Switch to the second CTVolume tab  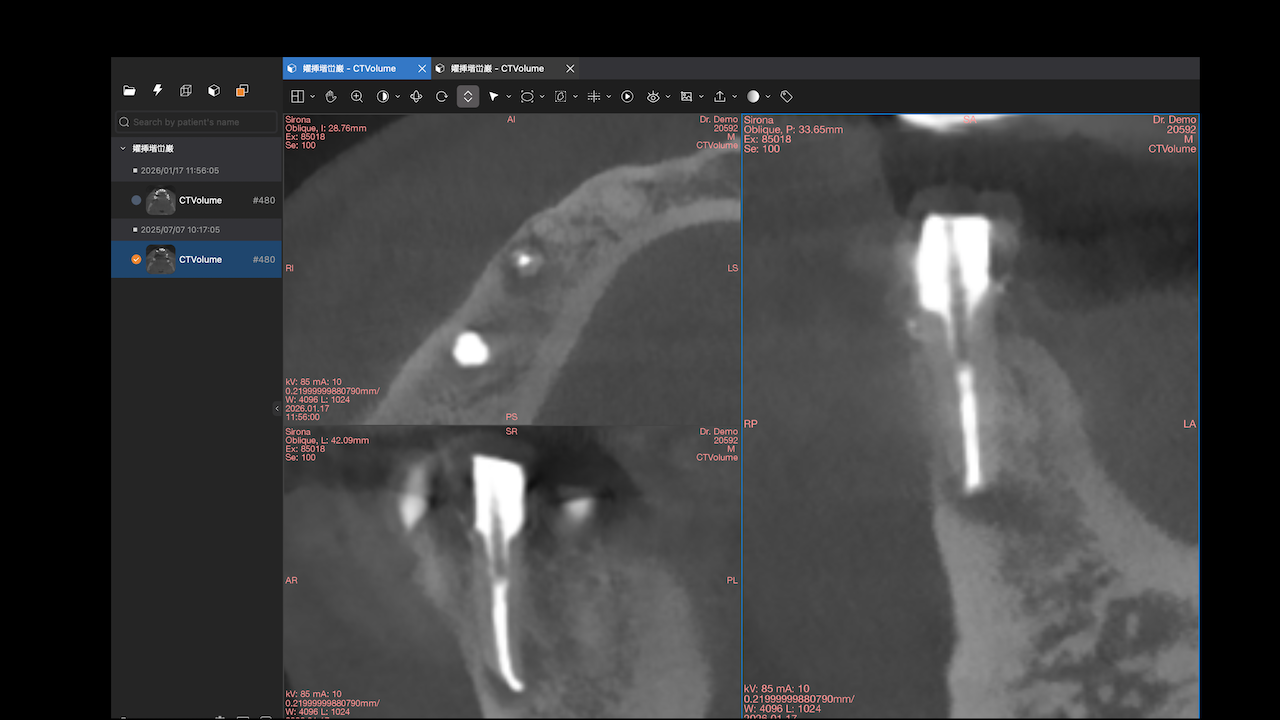click(497, 68)
